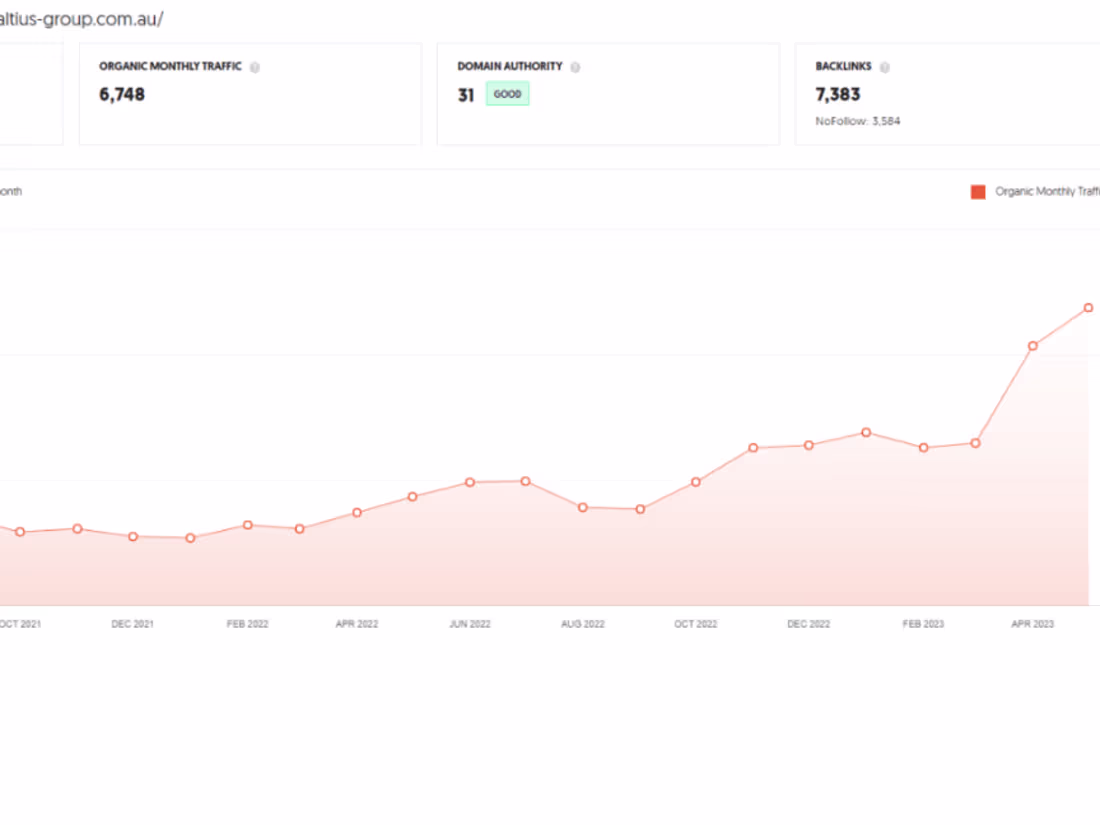Click the red Organic Monthly Traffic legend swatch
Image resolution: width=1100 pixels, height=825 pixels.
(978, 192)
